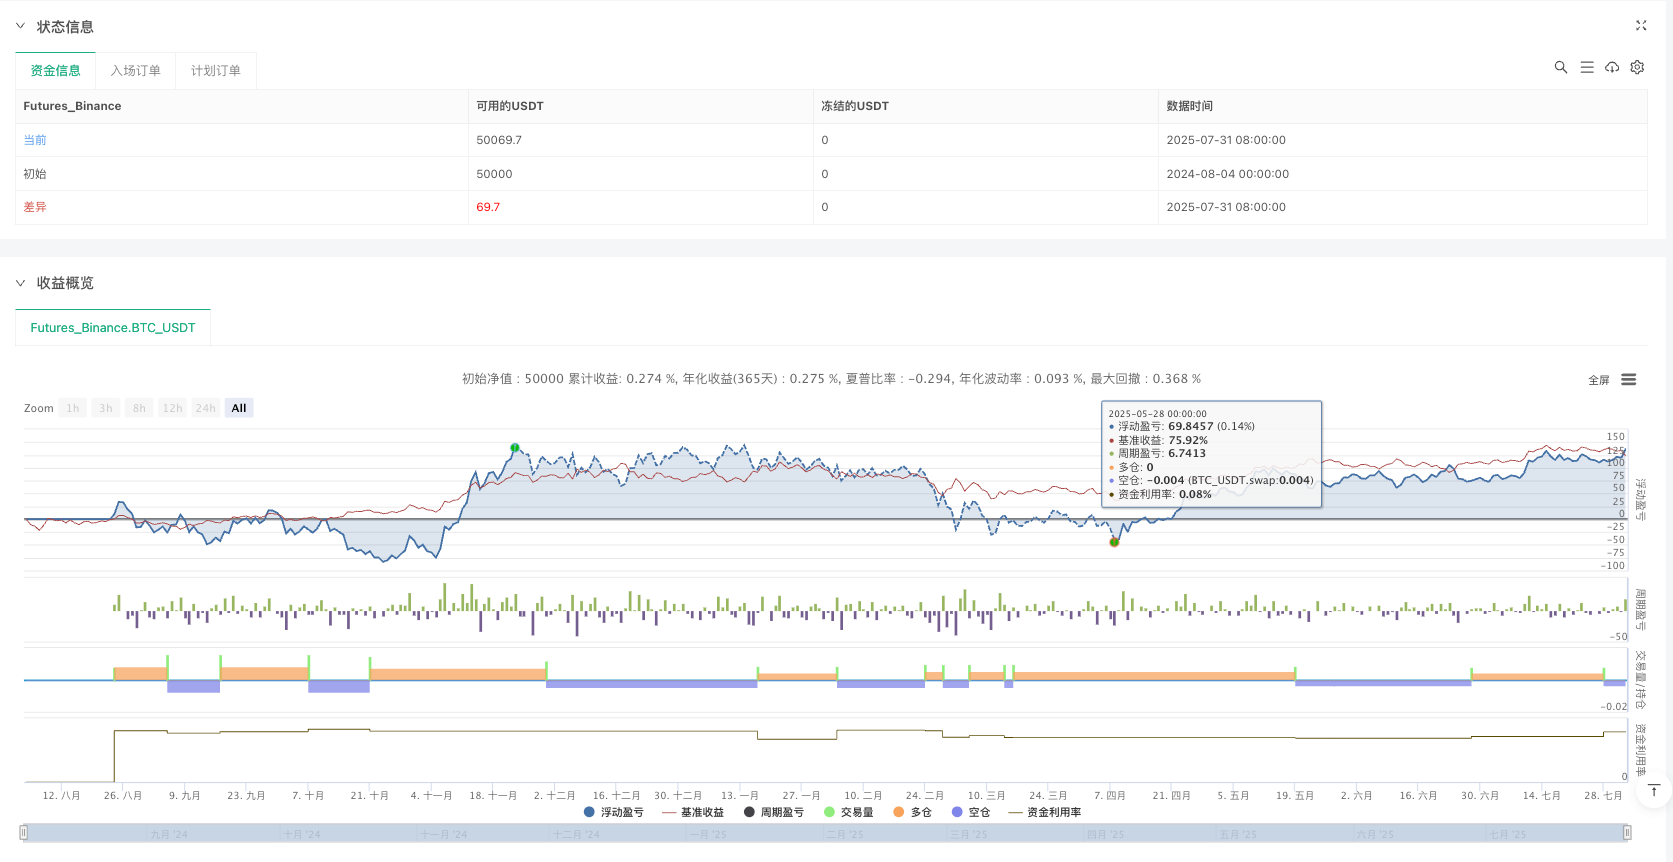Collapse the 状态信息 section
Image resolution: width=1673 pixels, height=862 pixels.
pos(21,26)
